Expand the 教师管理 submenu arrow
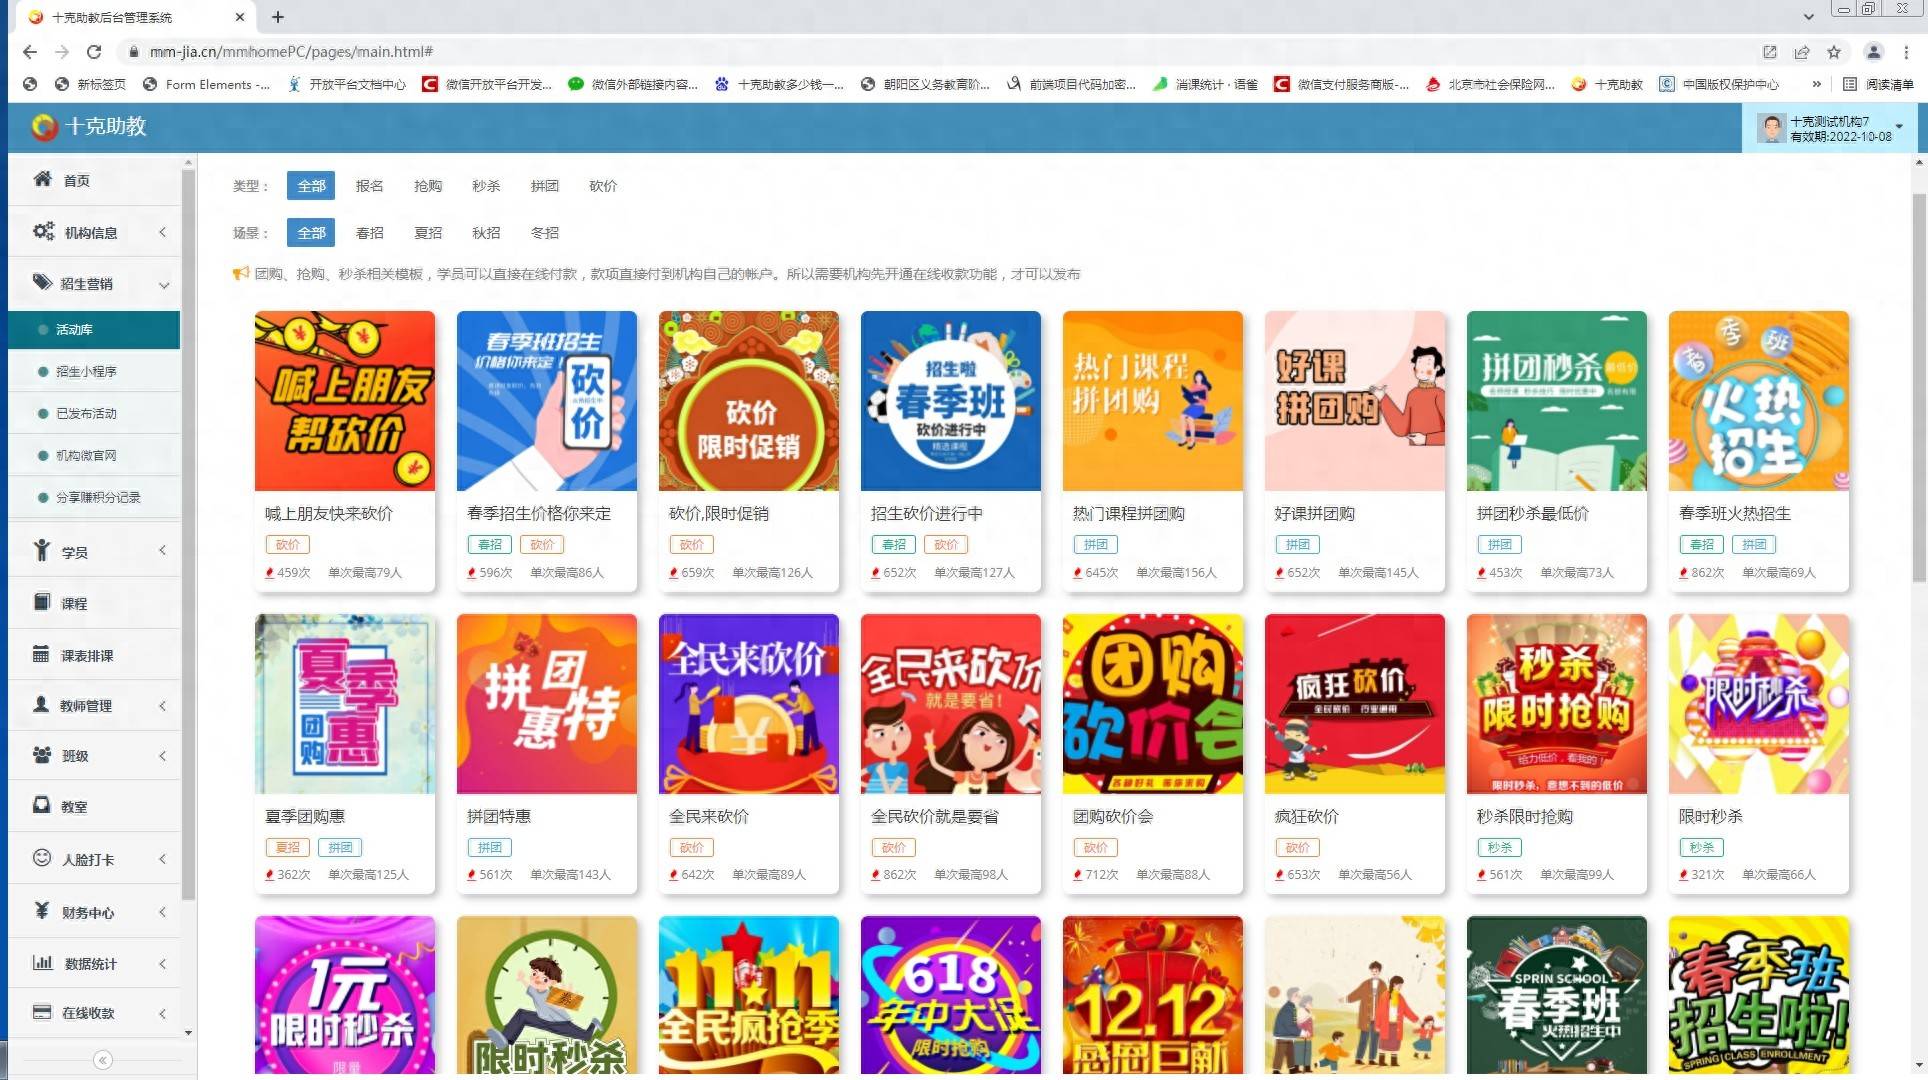The width and height of the screenshot is (1928, 1080). click(162, 705)
